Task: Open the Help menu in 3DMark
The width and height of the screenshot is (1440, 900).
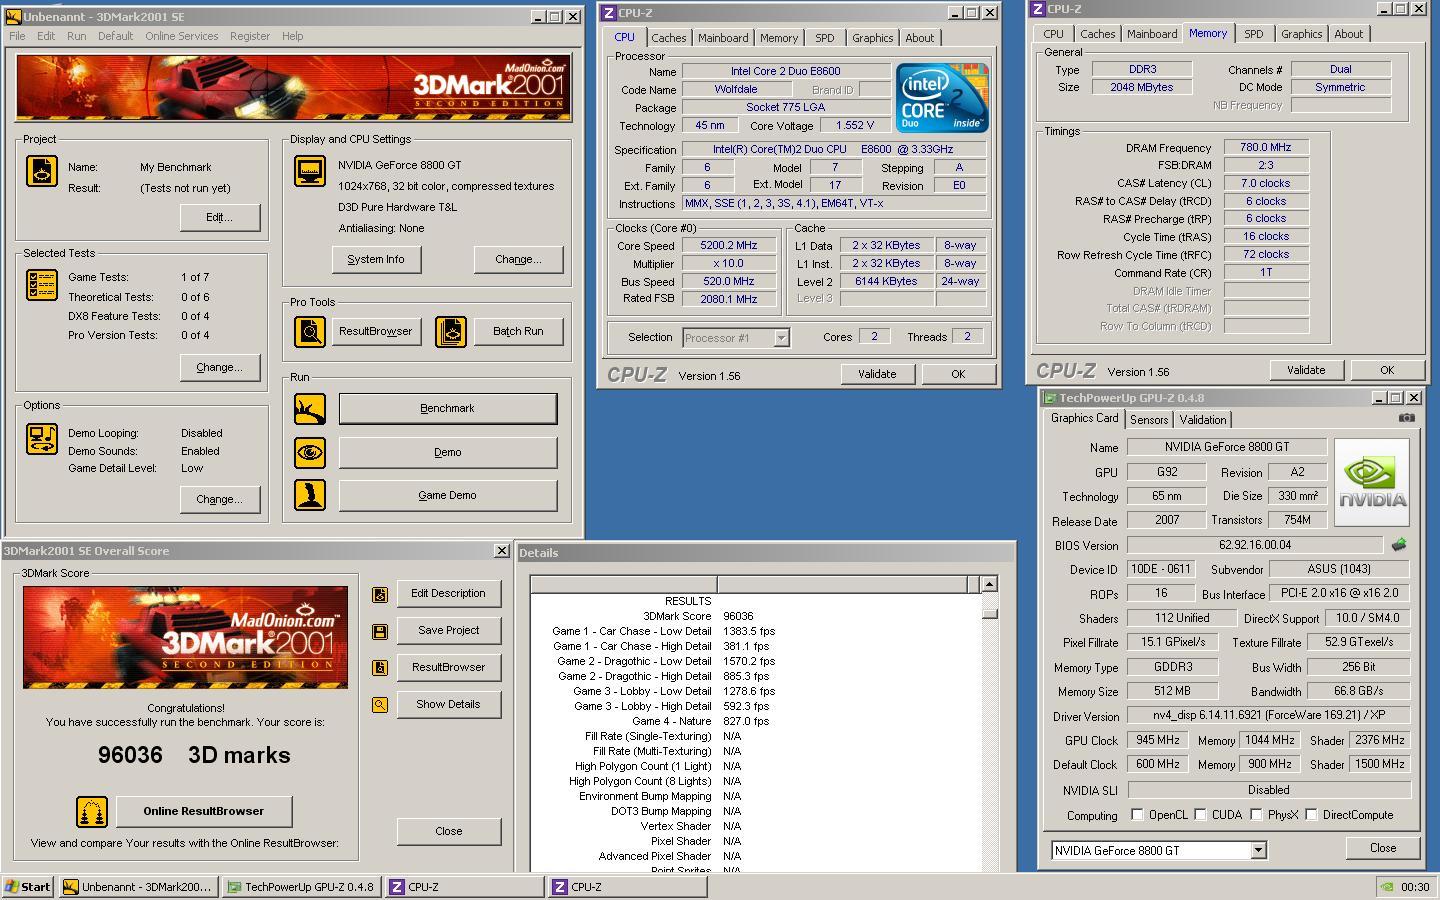Action: pos(292,36)
